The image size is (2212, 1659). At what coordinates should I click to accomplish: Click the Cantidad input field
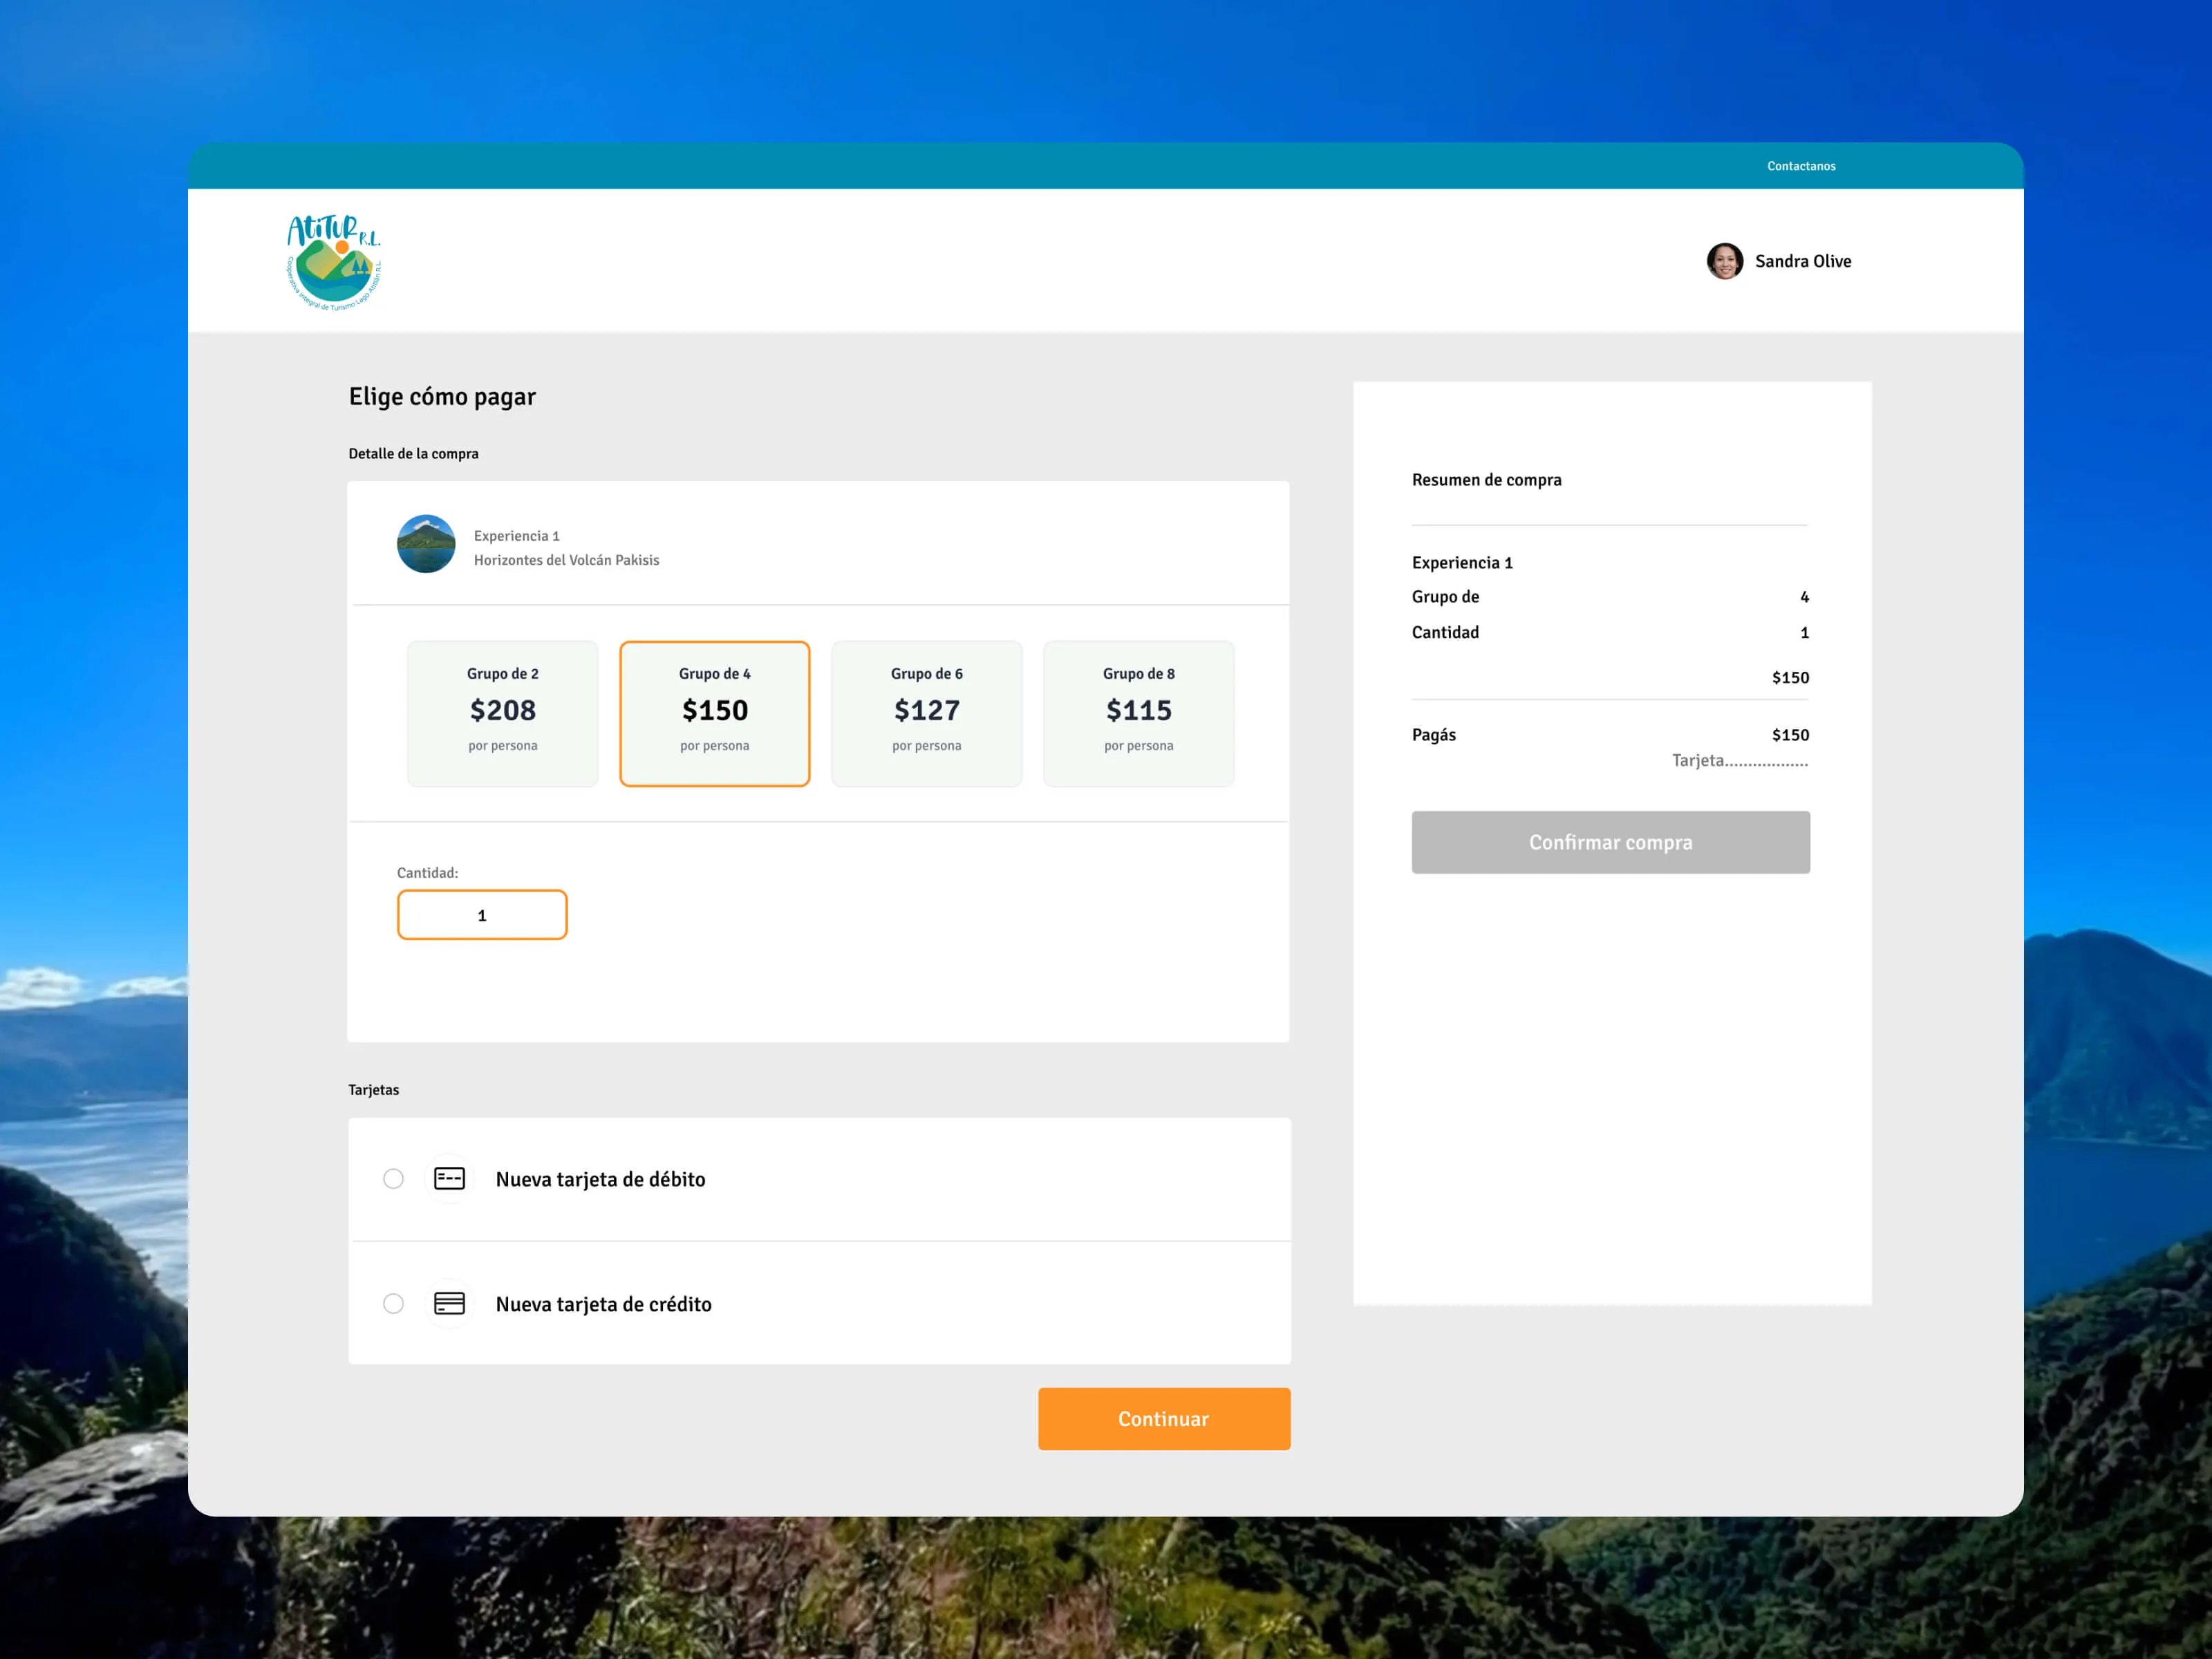point(482,915)
